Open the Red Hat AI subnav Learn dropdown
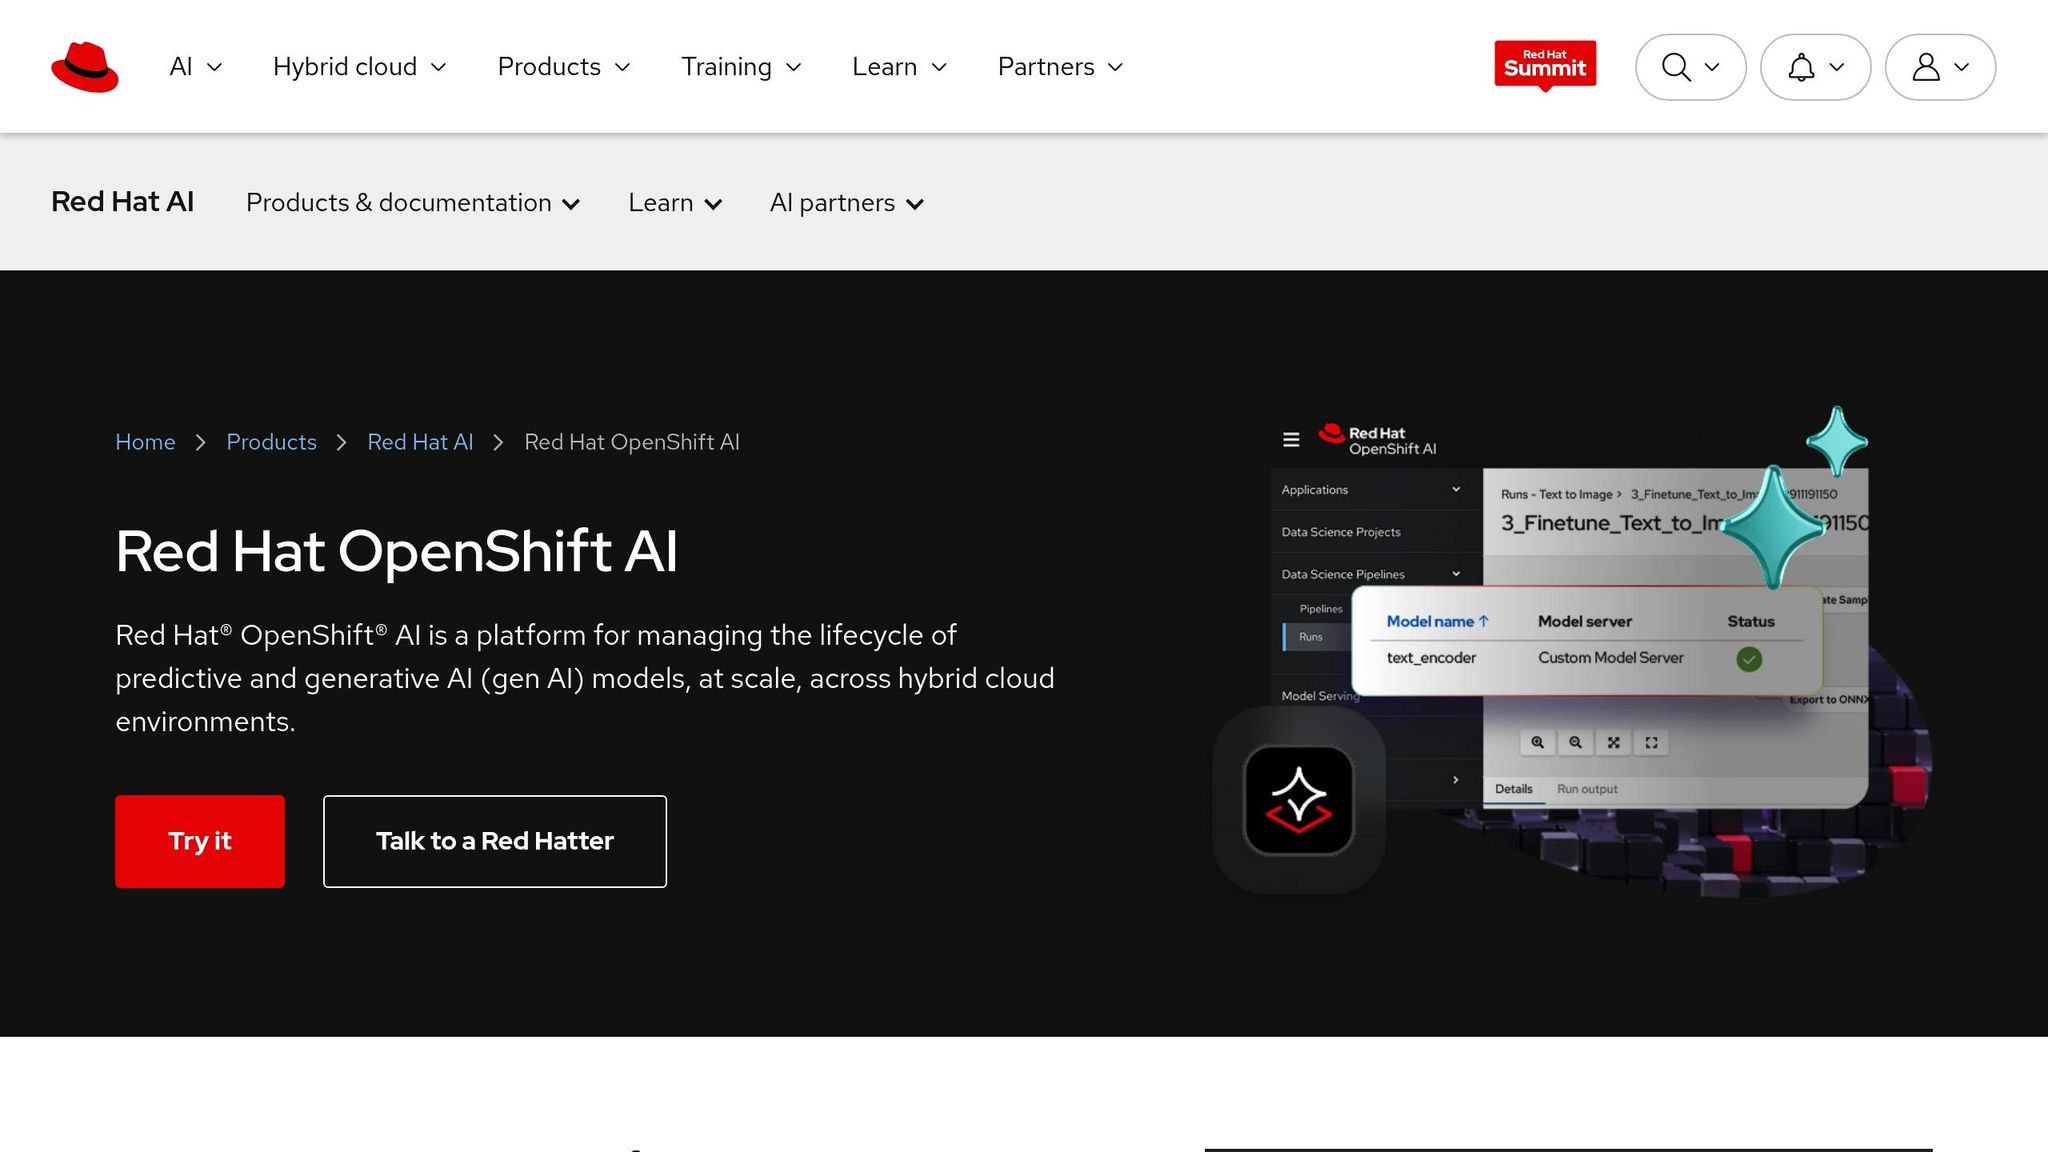The height and width of the screenshot is (1152, 2048). coord(675,203)
